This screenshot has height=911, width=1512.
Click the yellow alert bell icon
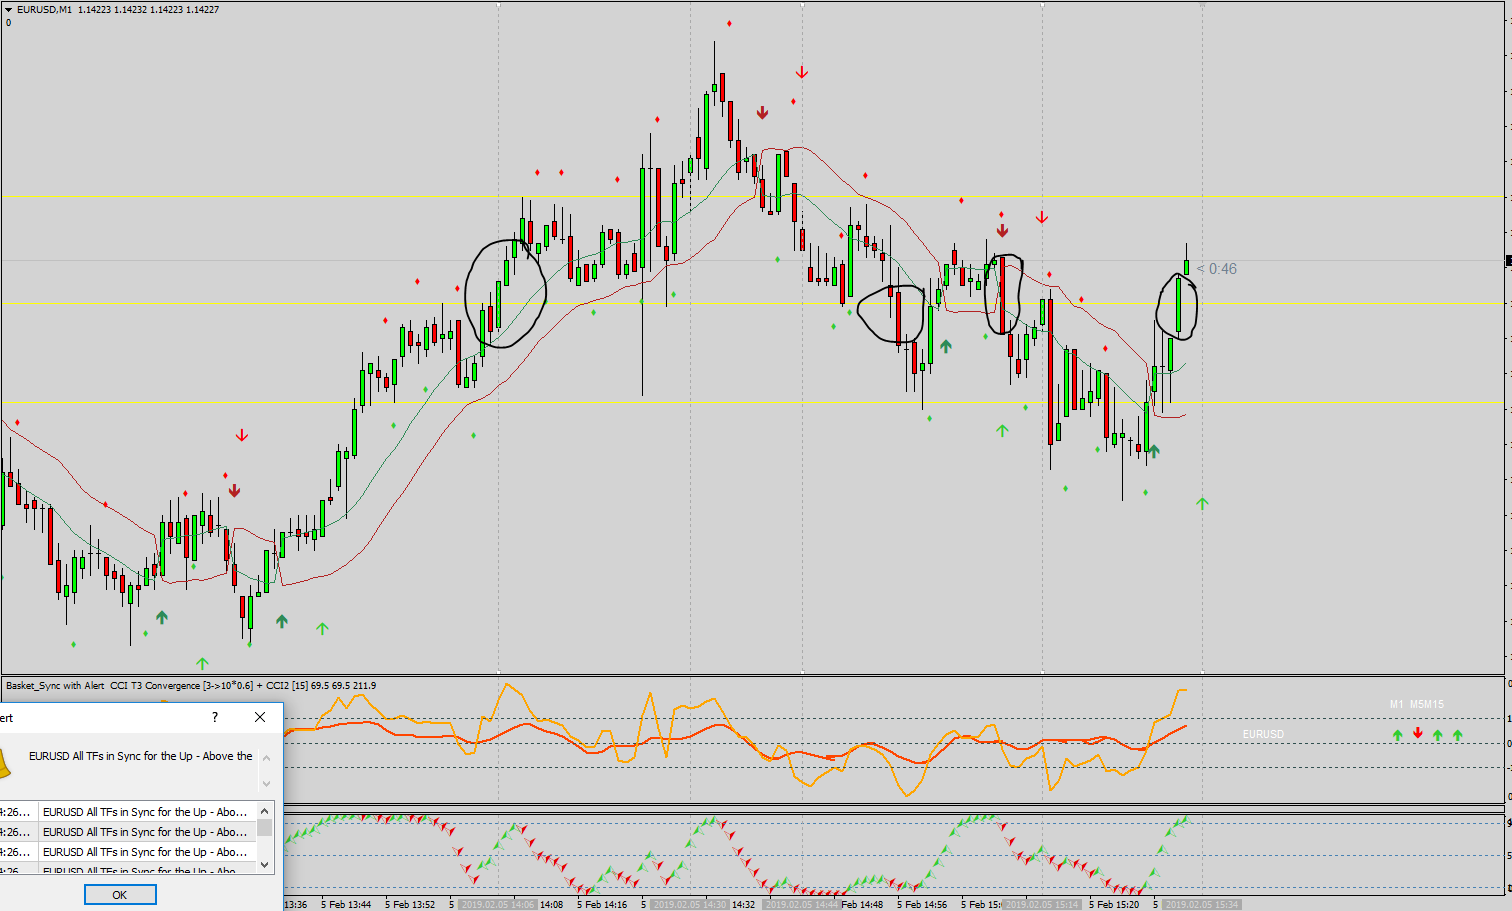pos(3,763)
